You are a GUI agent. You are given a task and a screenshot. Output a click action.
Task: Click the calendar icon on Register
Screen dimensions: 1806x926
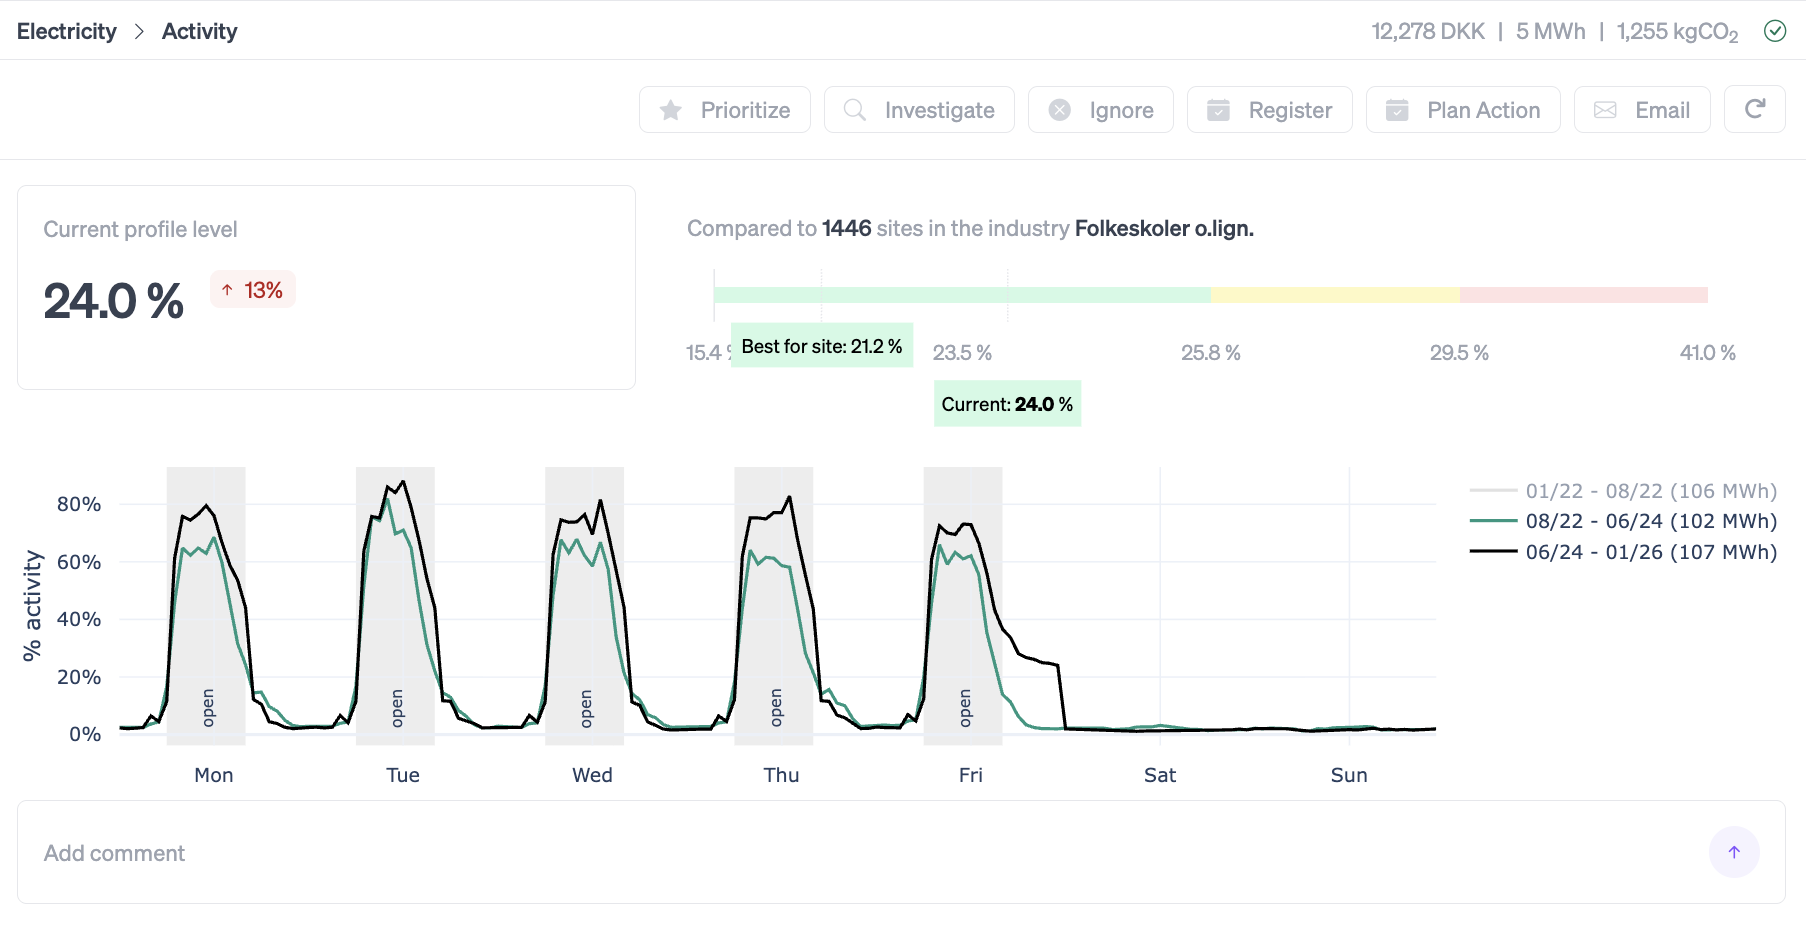(1218, 110)
